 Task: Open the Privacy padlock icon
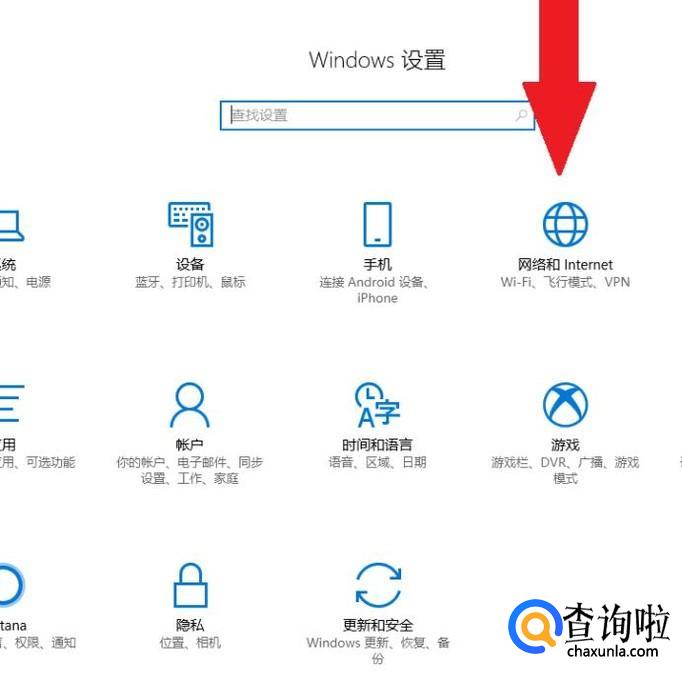pos(191,585)
